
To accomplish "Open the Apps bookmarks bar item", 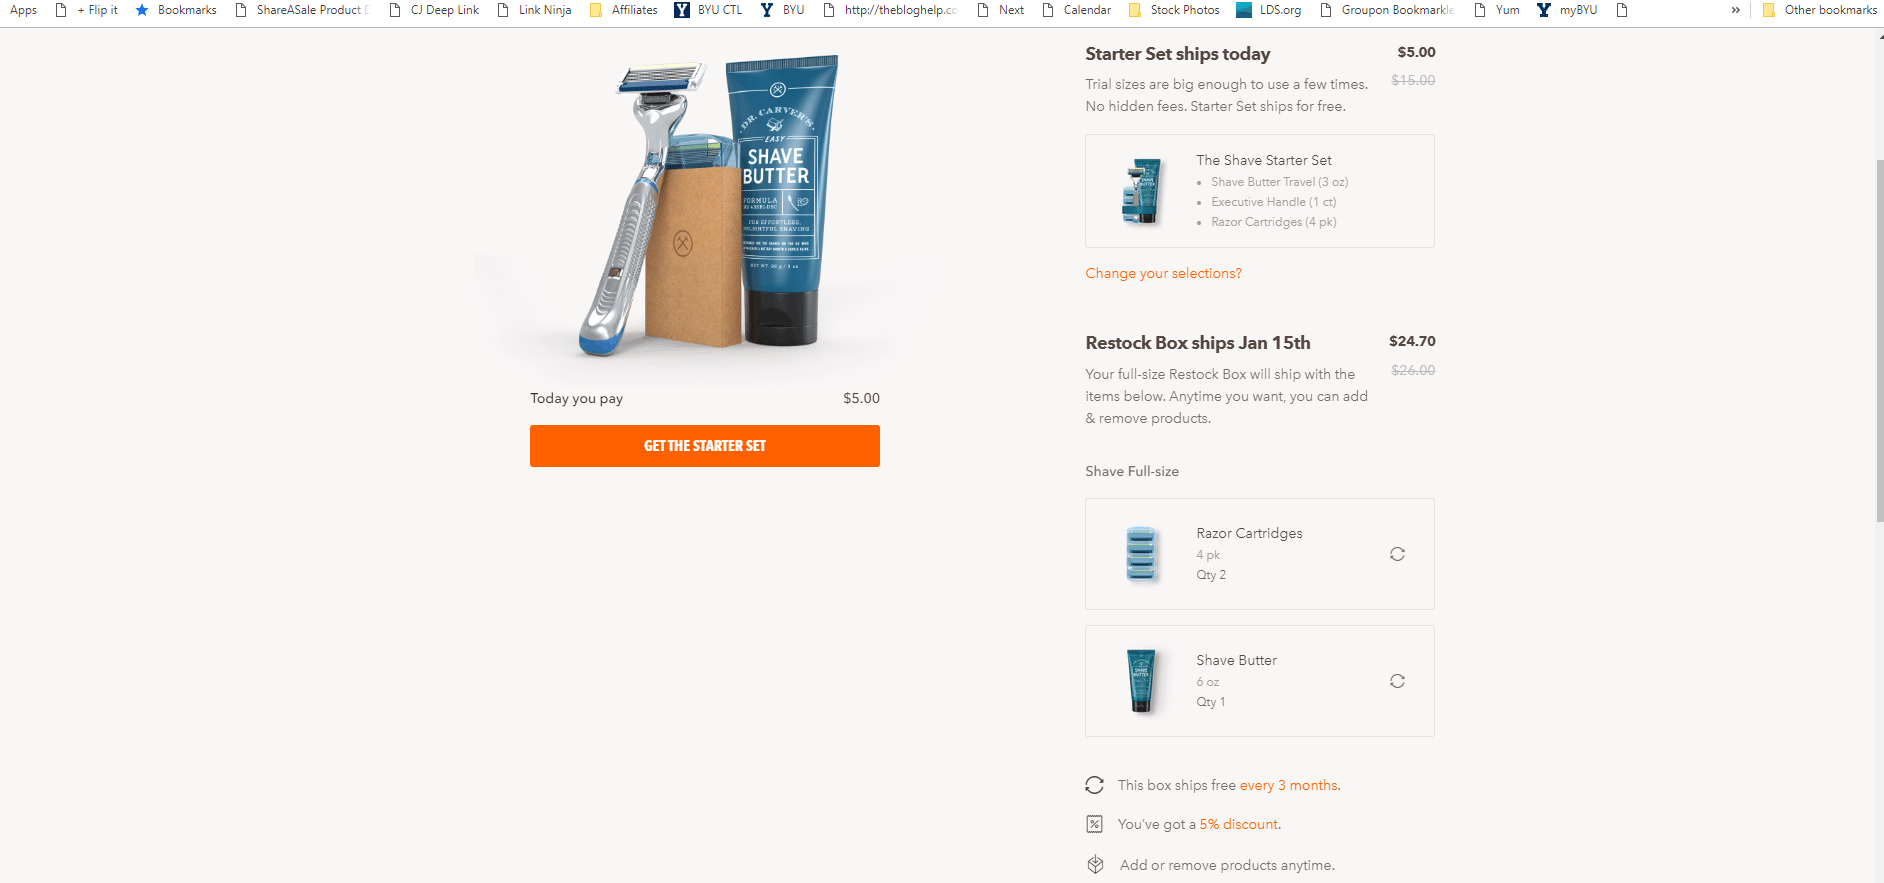I will pos(23,10).
